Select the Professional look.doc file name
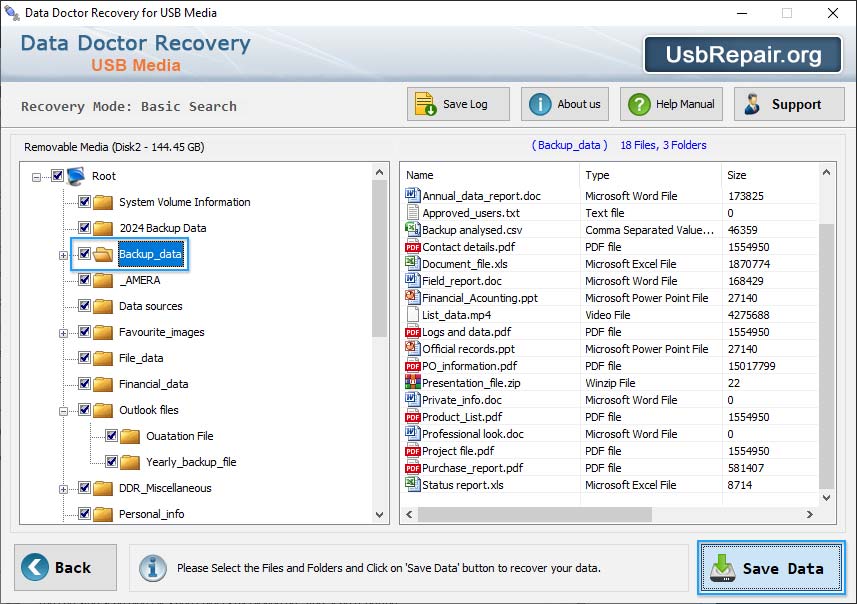The image size is (857, 604). [473, 433]
